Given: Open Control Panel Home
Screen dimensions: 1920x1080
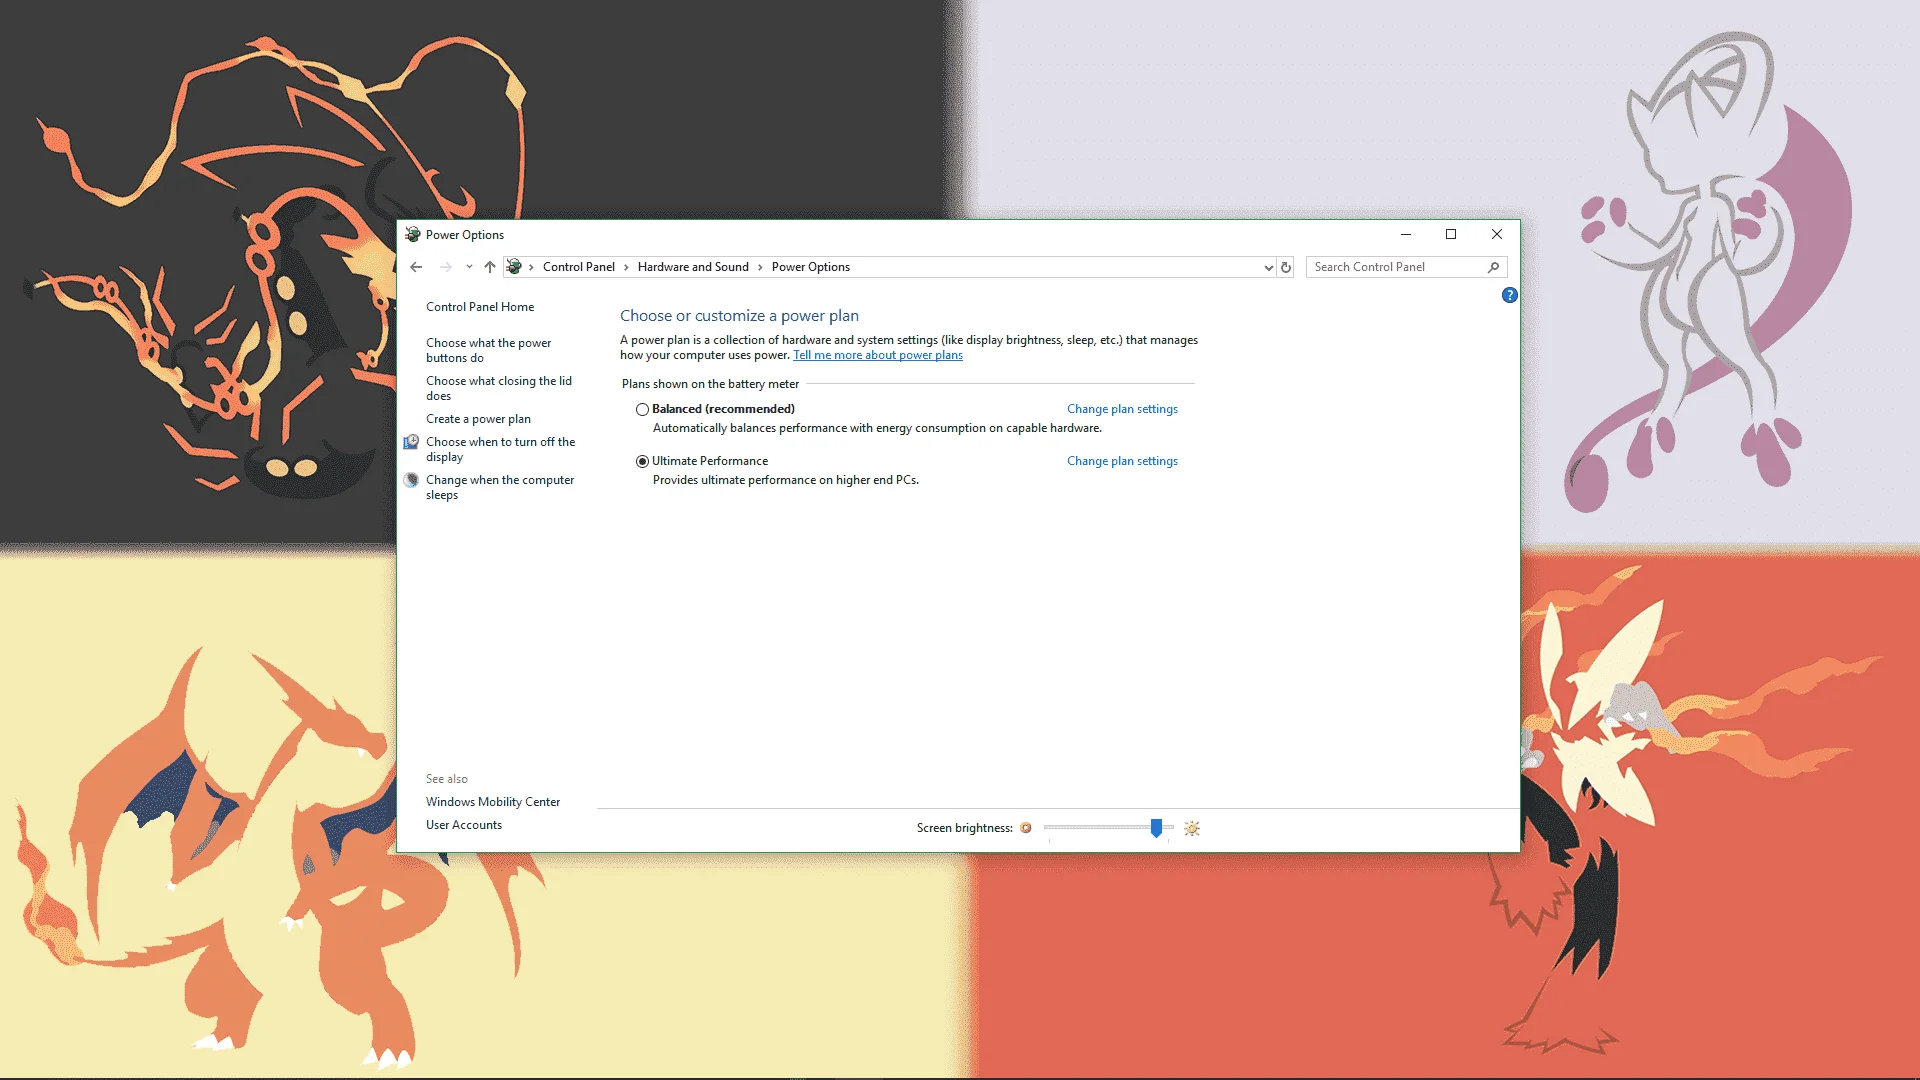Looking at the screenshot, I should tap(480, 307).
